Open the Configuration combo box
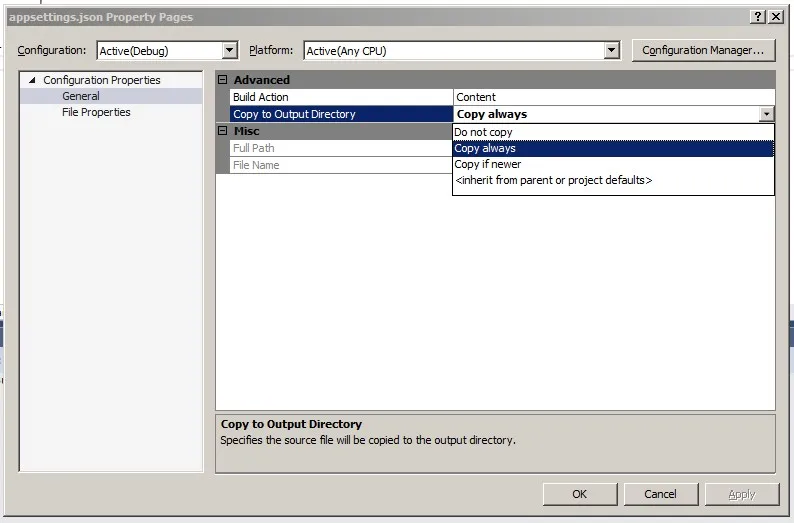 (167, 51)
